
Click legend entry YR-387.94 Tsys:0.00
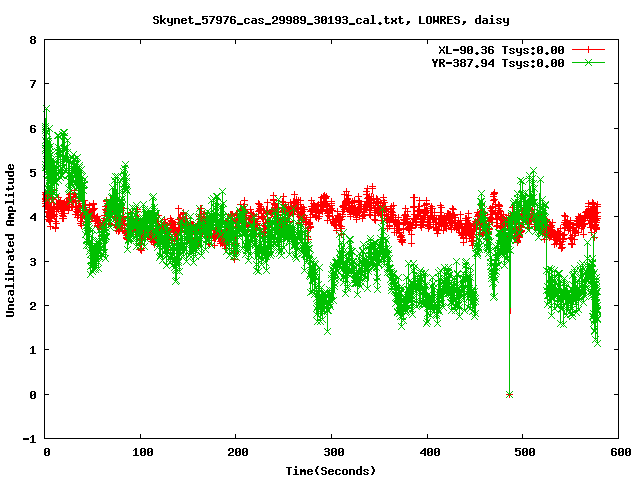tap(498, 63)
